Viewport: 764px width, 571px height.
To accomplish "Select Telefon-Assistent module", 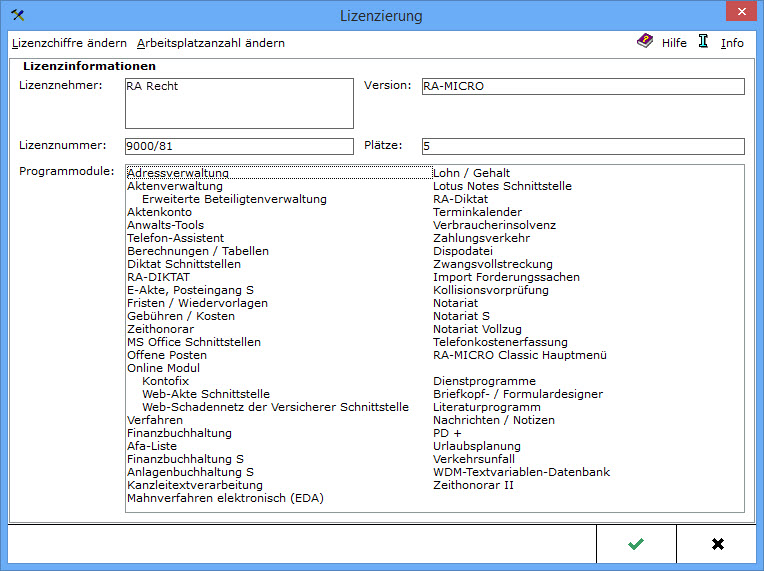I will tap(175, 238).
